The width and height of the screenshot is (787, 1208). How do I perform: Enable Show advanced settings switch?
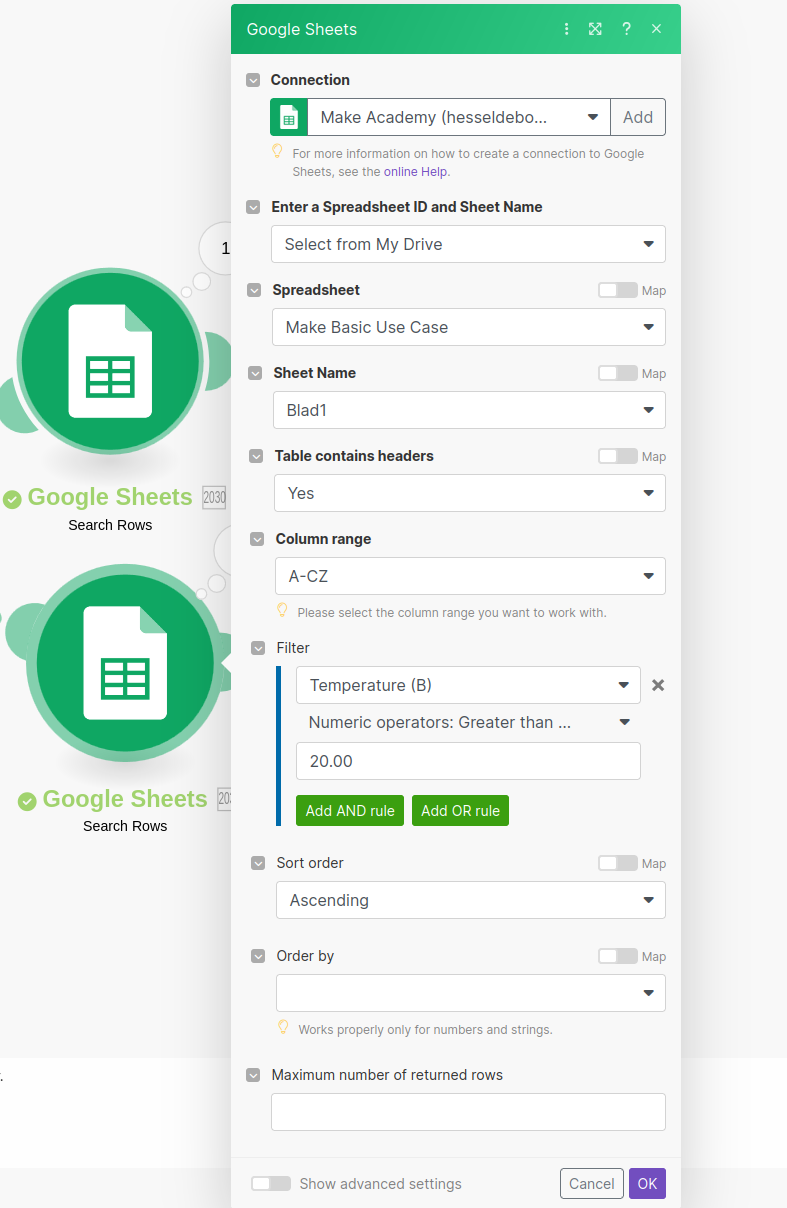(x=270, y=1183)
